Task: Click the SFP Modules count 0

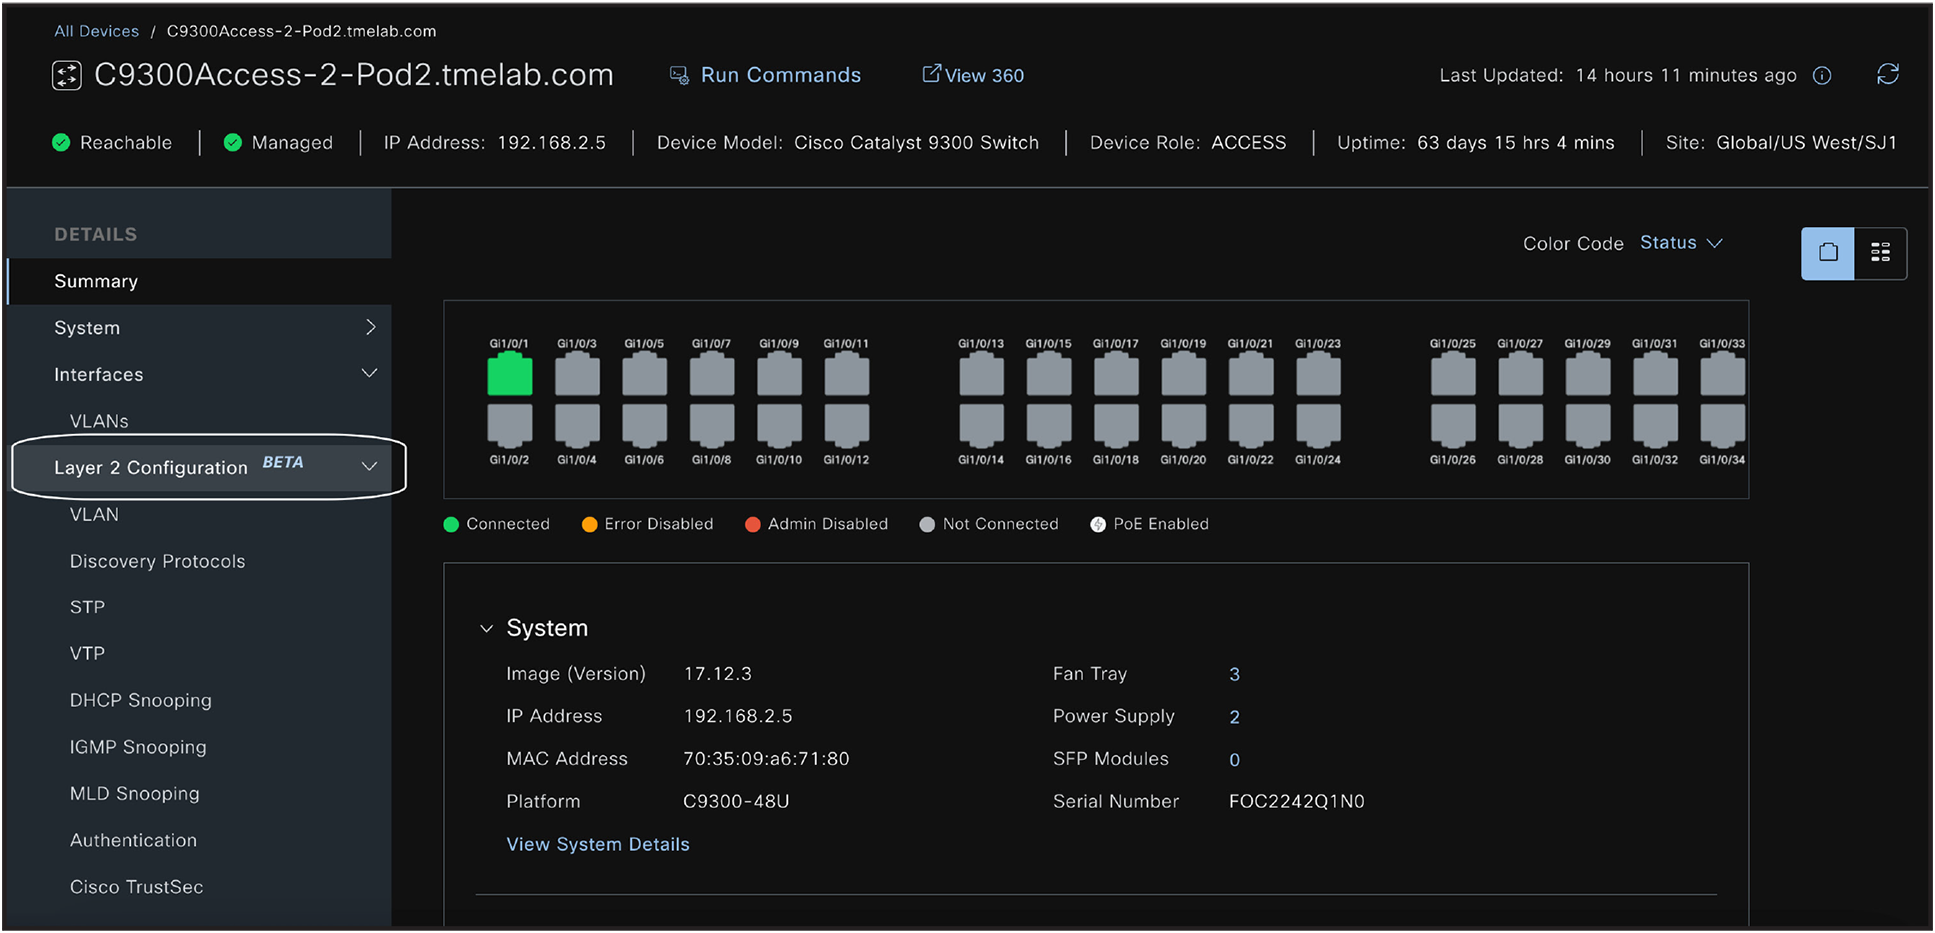Action: coord(1234,760)
